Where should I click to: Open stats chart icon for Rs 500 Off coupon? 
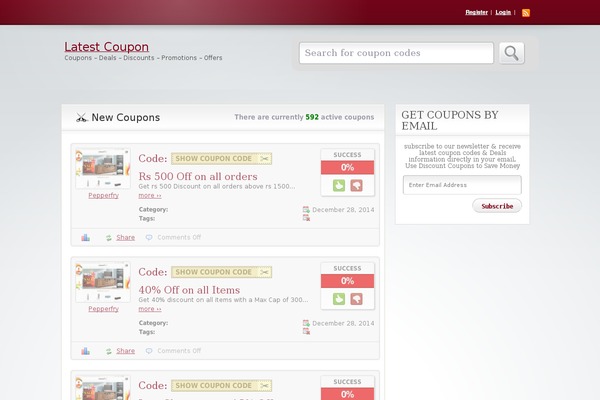click(x=85, y=237)
